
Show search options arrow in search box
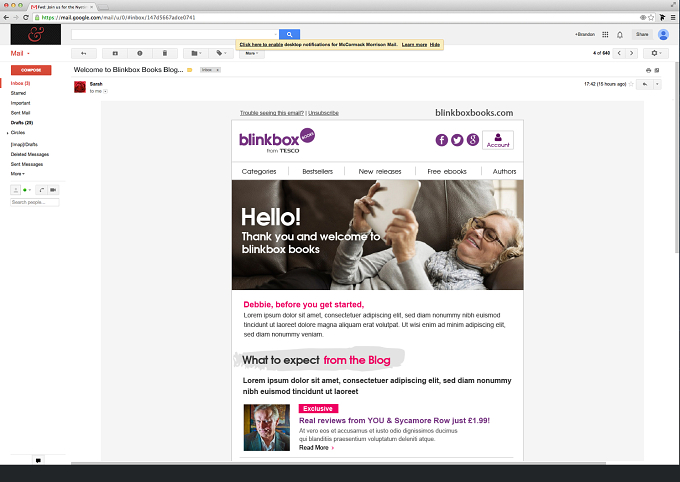[x=275, y=34]
